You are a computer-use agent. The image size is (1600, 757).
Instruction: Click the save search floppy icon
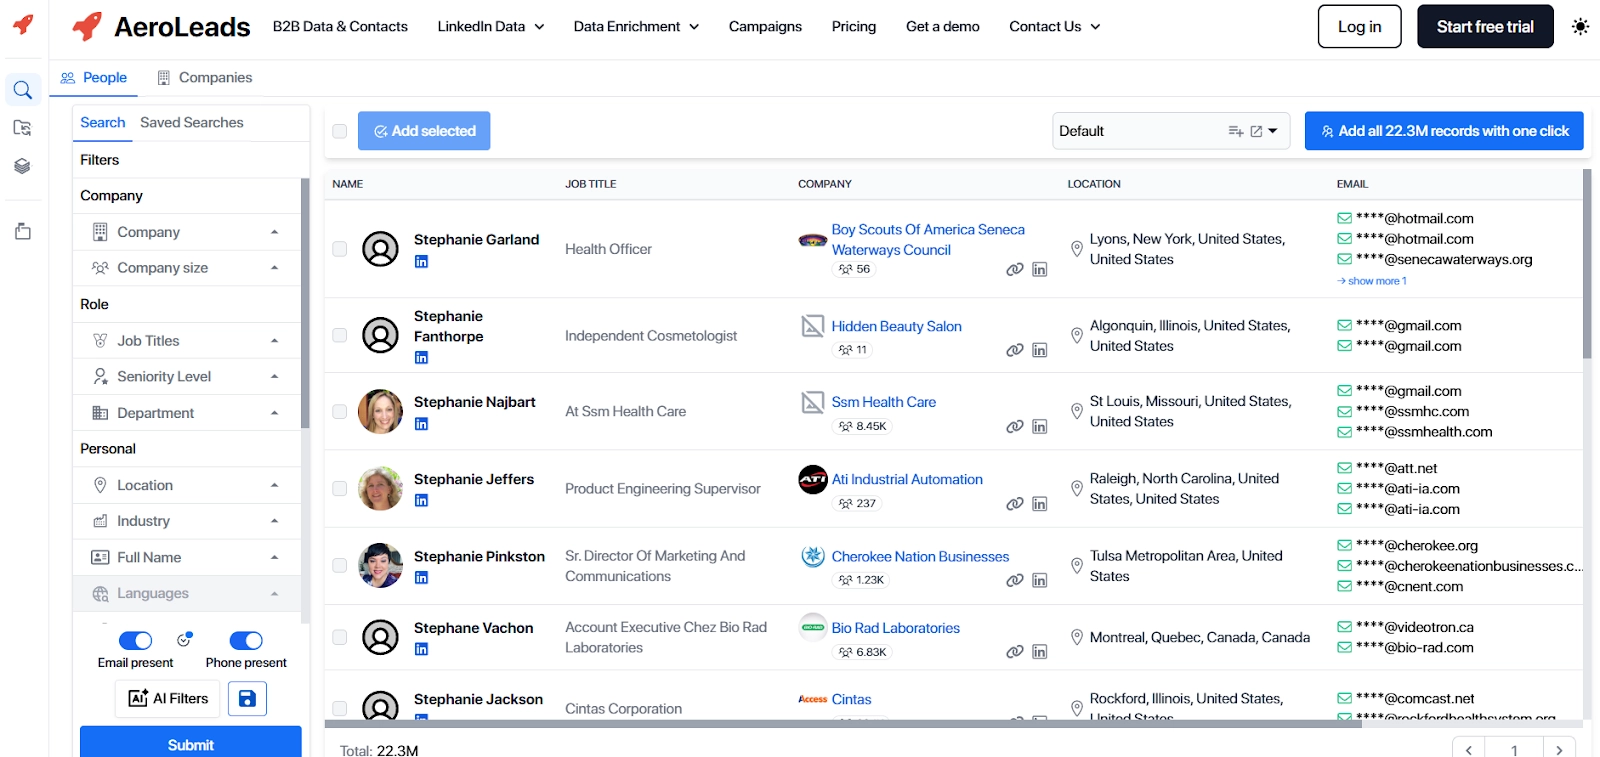point(247,698)
